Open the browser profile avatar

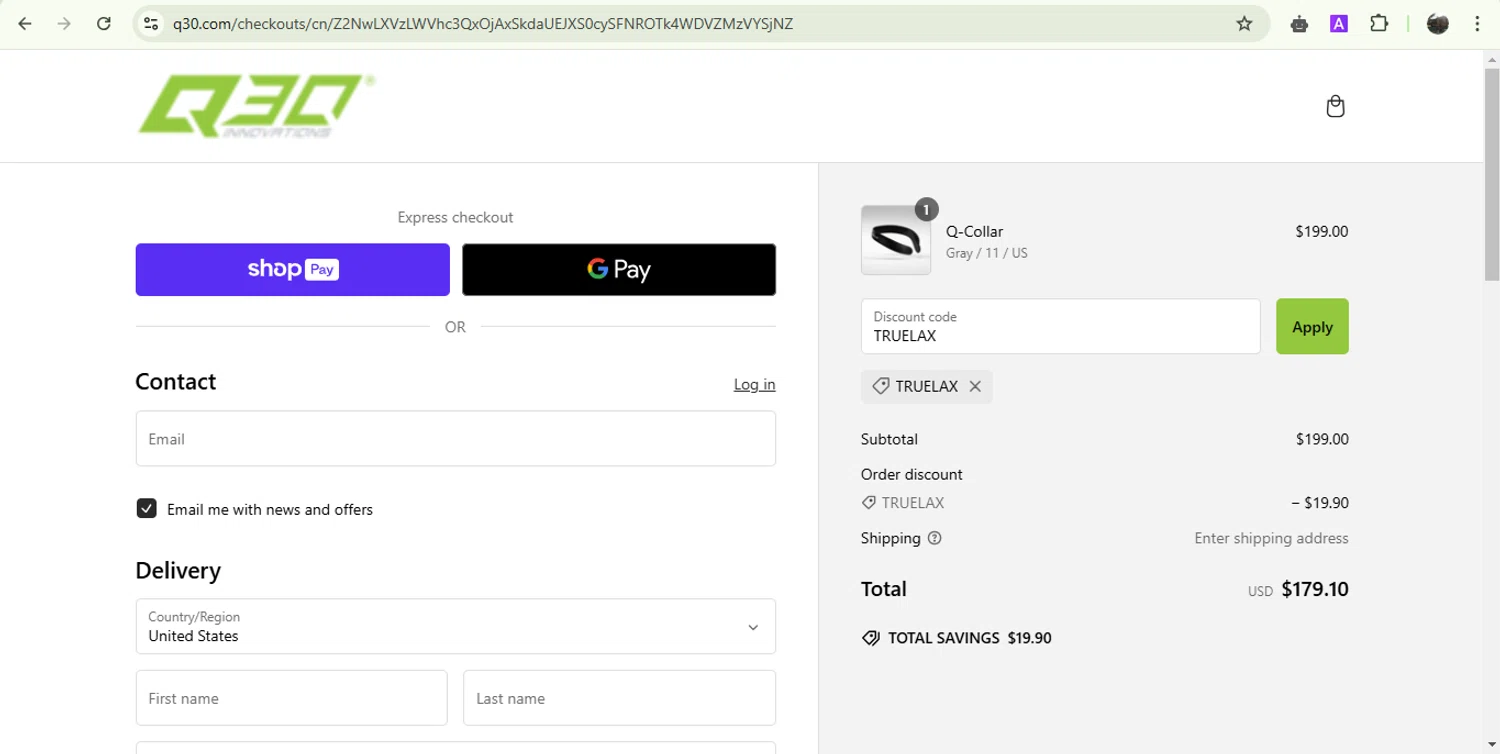tap(1438, 24)
